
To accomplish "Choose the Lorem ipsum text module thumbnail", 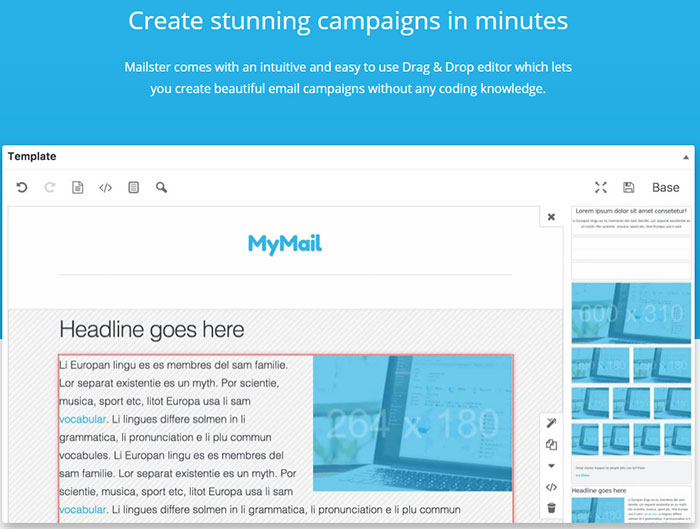I will click(631, 220).
